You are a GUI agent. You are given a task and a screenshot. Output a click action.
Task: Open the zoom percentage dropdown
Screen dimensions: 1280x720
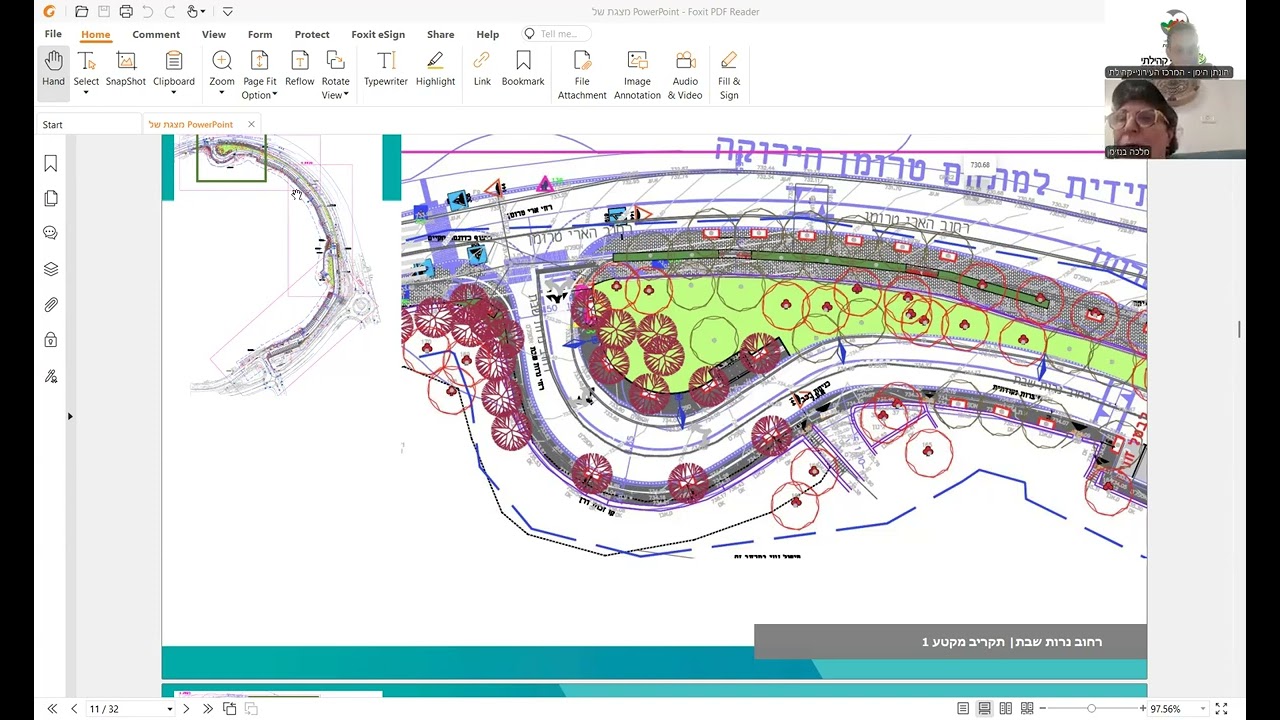click(x=1203, y=709)
